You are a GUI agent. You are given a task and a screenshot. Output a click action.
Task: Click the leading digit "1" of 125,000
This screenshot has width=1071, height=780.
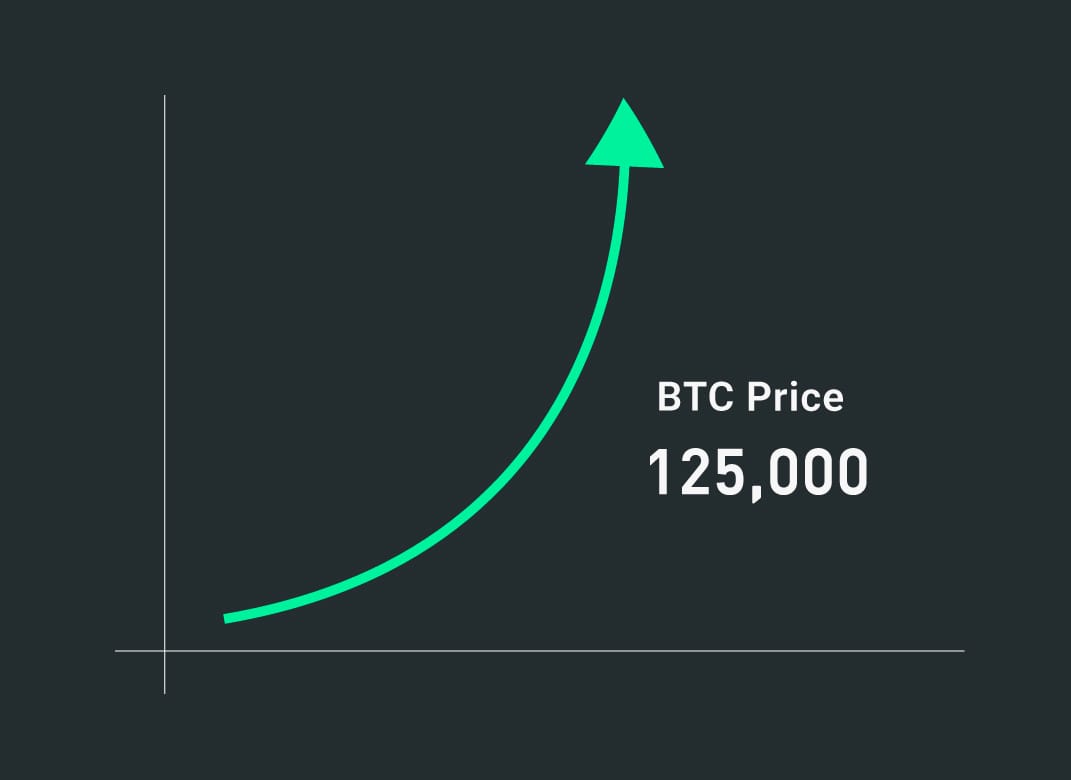[x=661, y=472]
